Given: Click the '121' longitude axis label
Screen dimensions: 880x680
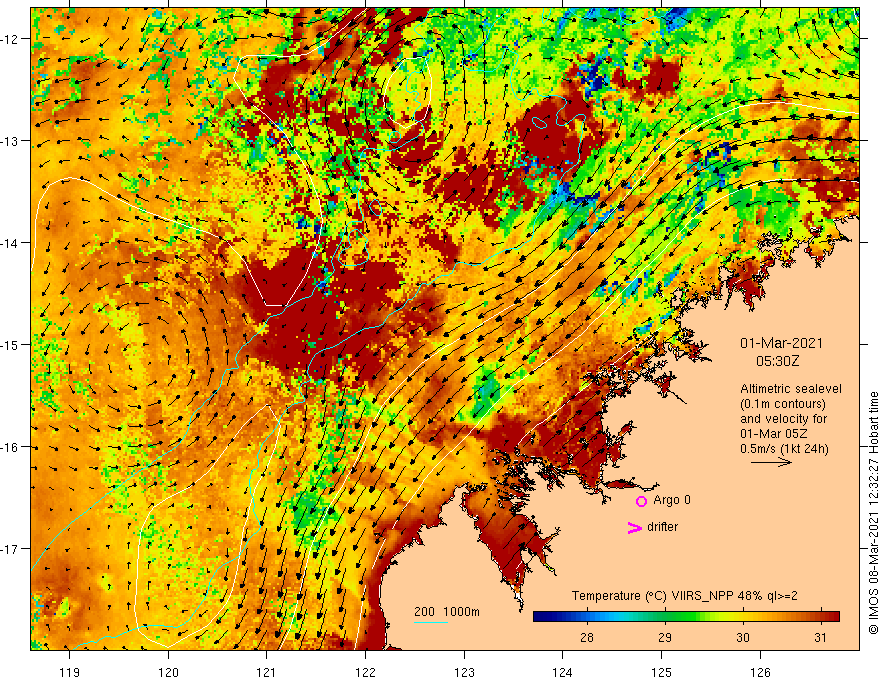Looking at the screenshot, I should [x=267, y=672].
